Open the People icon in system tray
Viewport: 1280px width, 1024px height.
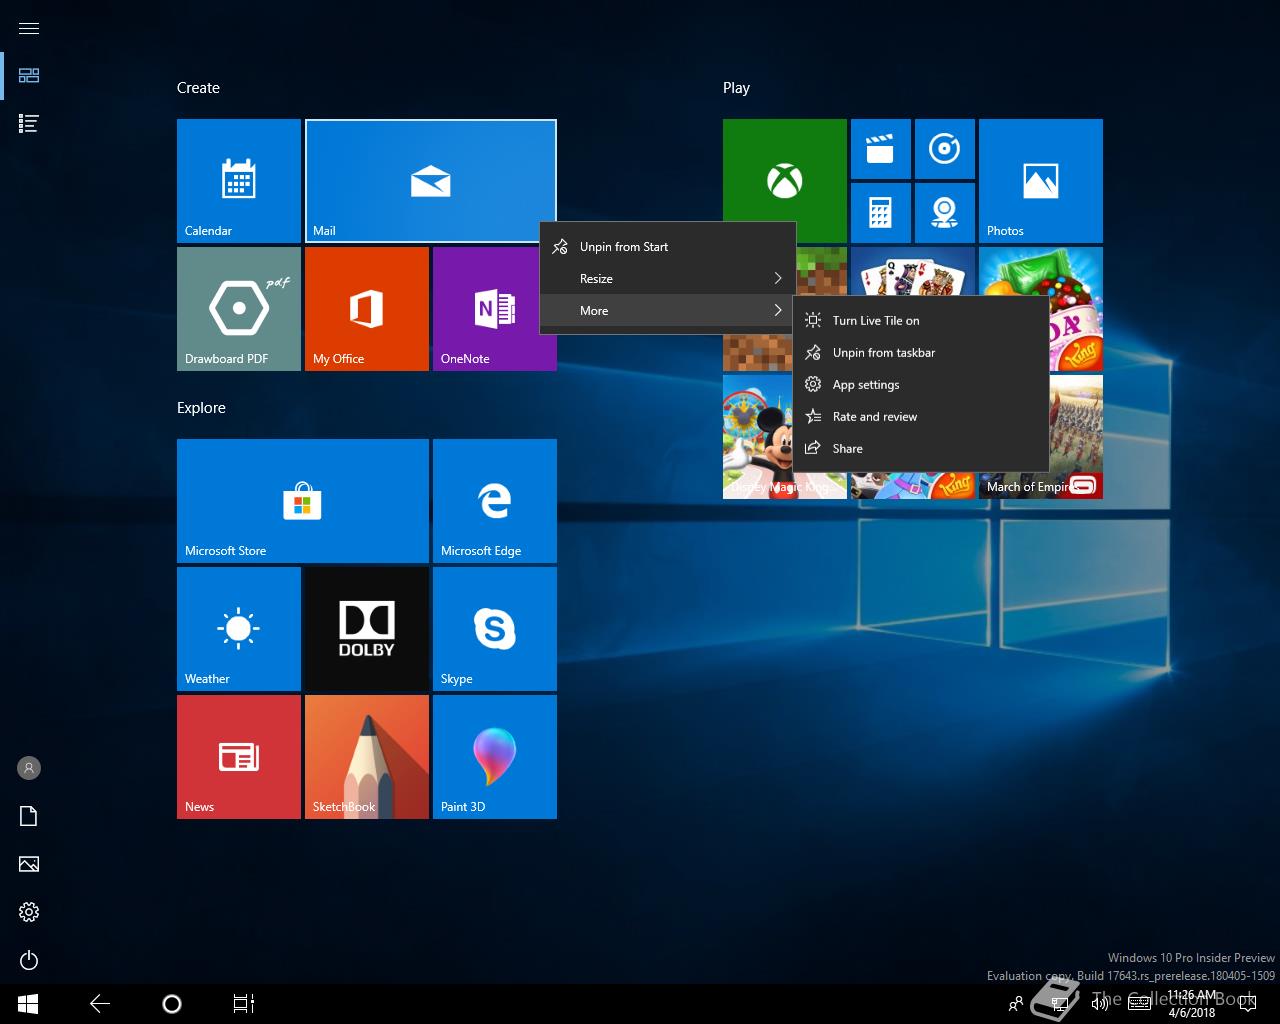tap(1016, 1004)
